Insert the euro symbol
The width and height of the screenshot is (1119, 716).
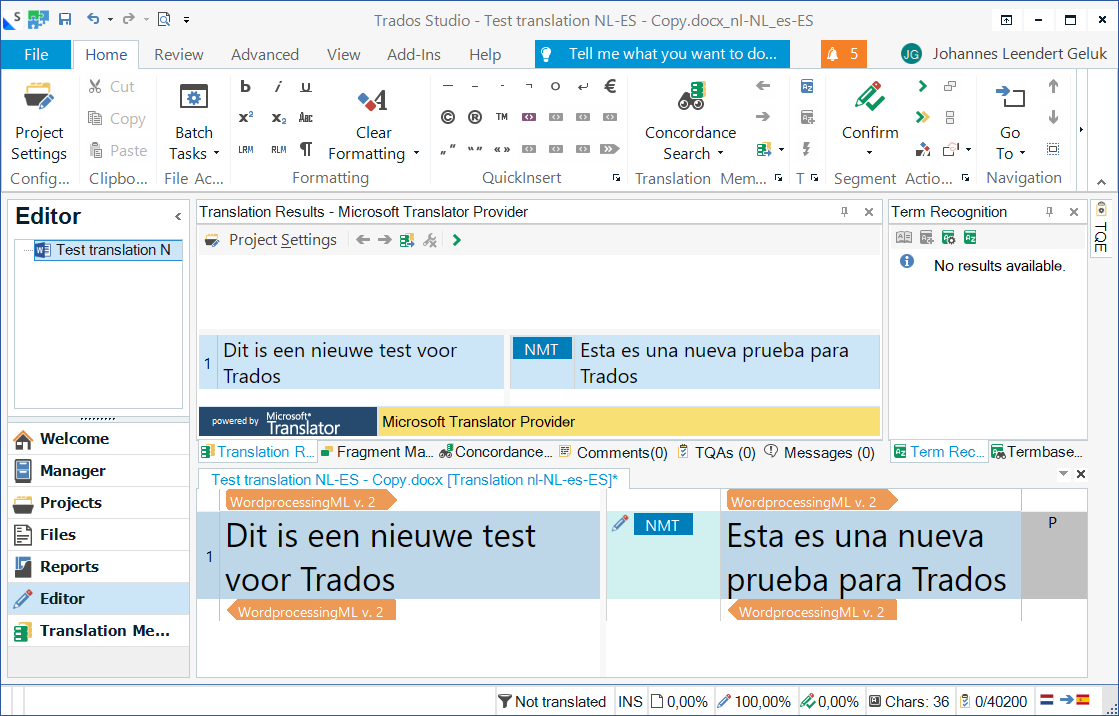pos(610,86)
